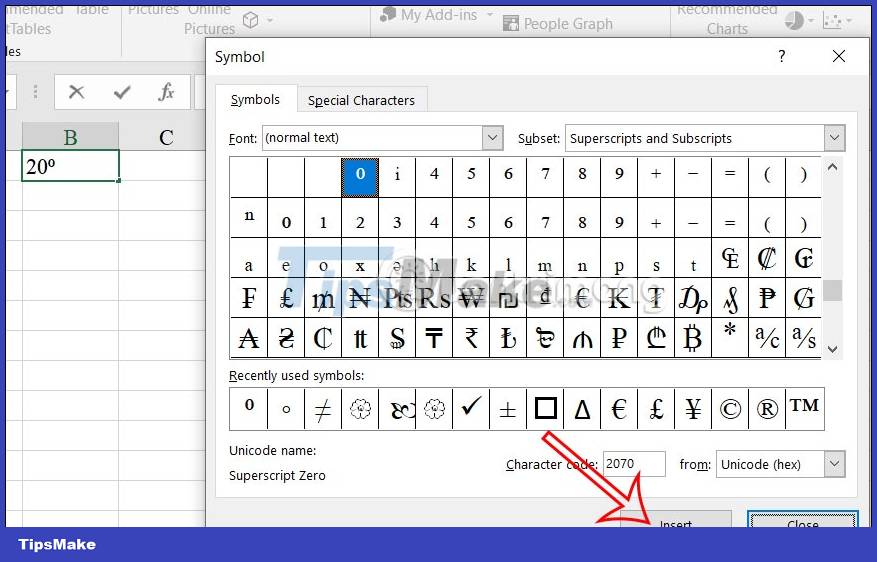Viewport: 877px width, 562px height.
Task: Pick the recently used plus-minus sign
Action: tap(508, 409)
